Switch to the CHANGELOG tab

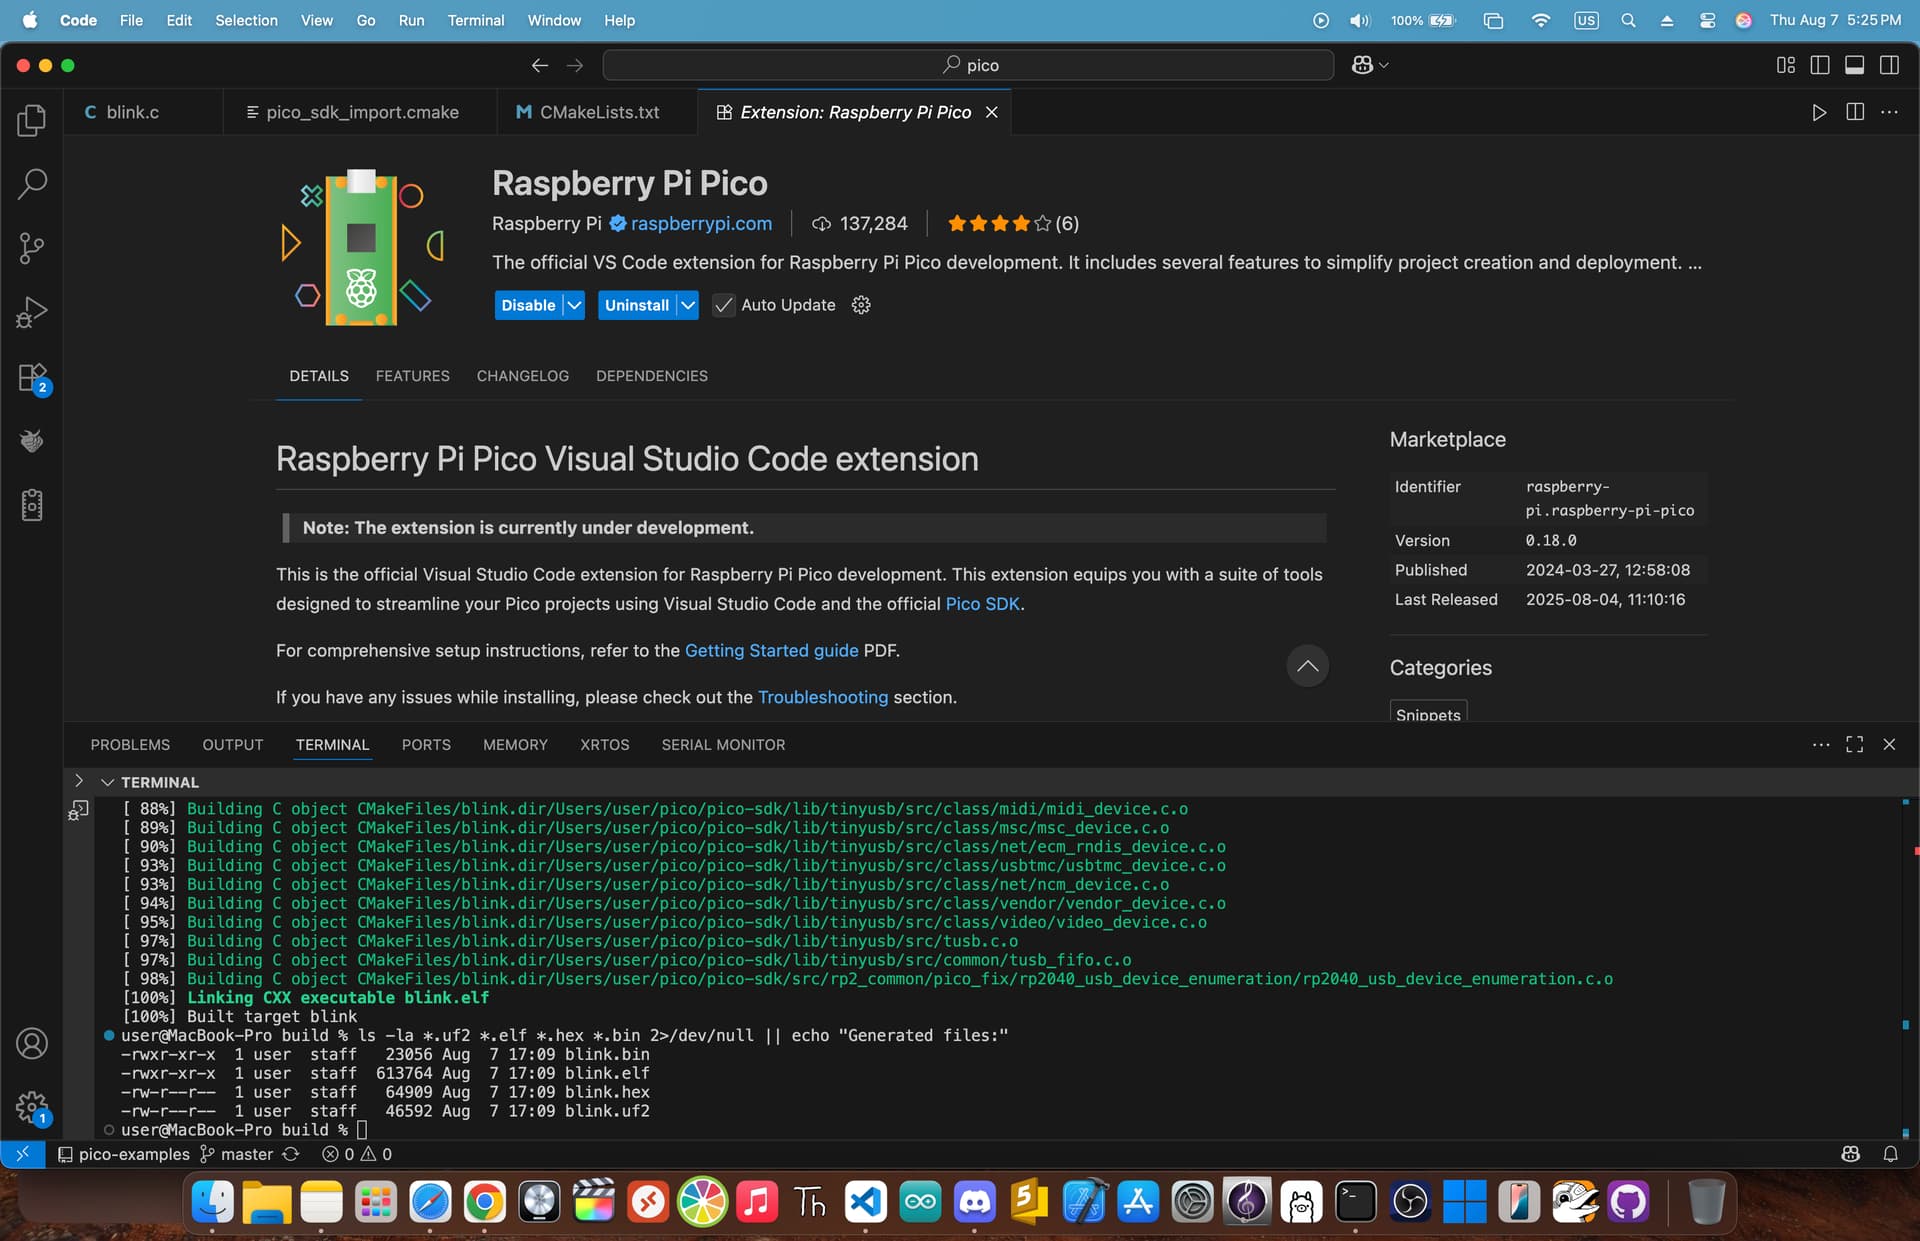[522, 376]
